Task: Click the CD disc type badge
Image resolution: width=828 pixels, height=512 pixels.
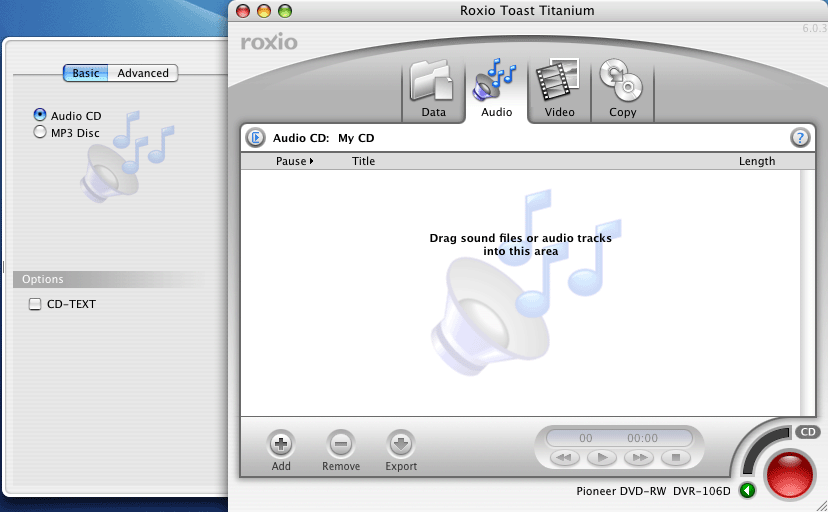Action: 808,432
